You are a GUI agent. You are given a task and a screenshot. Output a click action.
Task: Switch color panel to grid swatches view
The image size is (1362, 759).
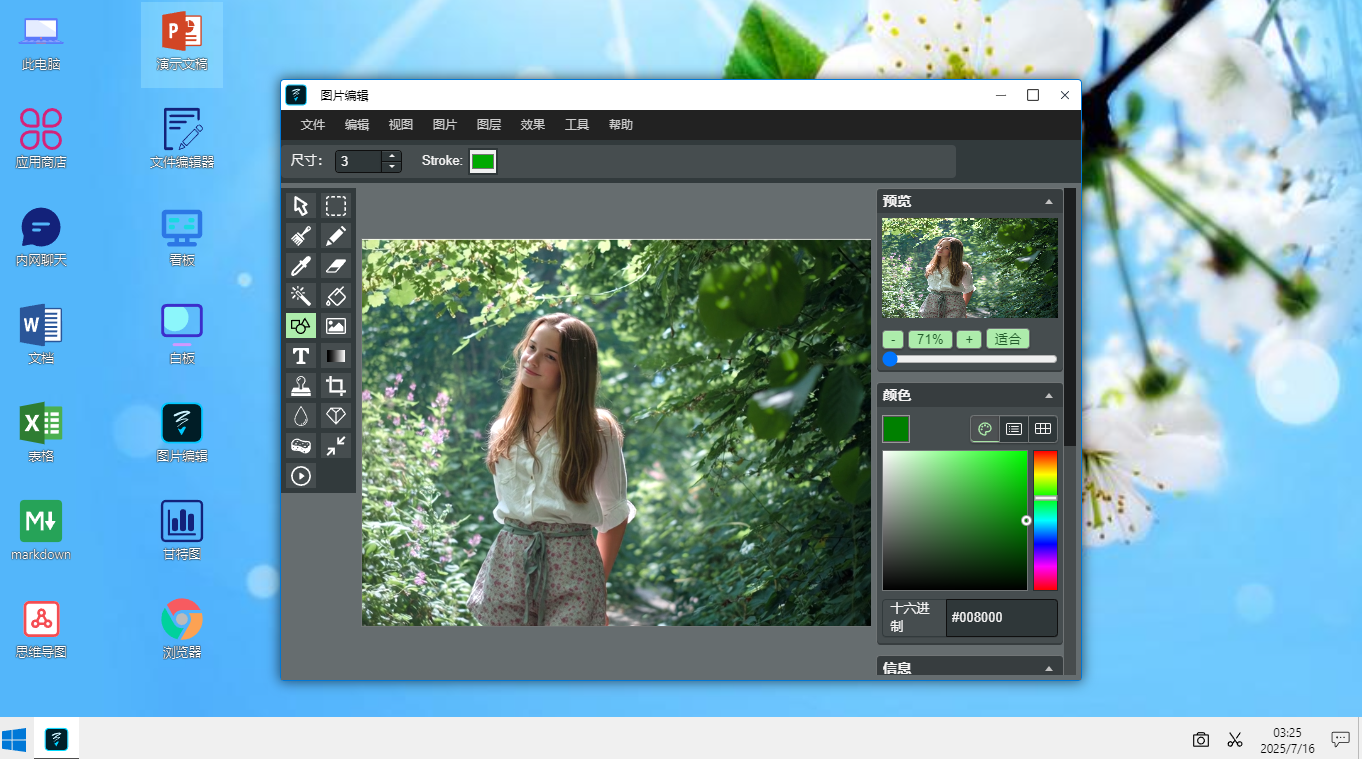pyautogui.click(x=1043, y=429)
